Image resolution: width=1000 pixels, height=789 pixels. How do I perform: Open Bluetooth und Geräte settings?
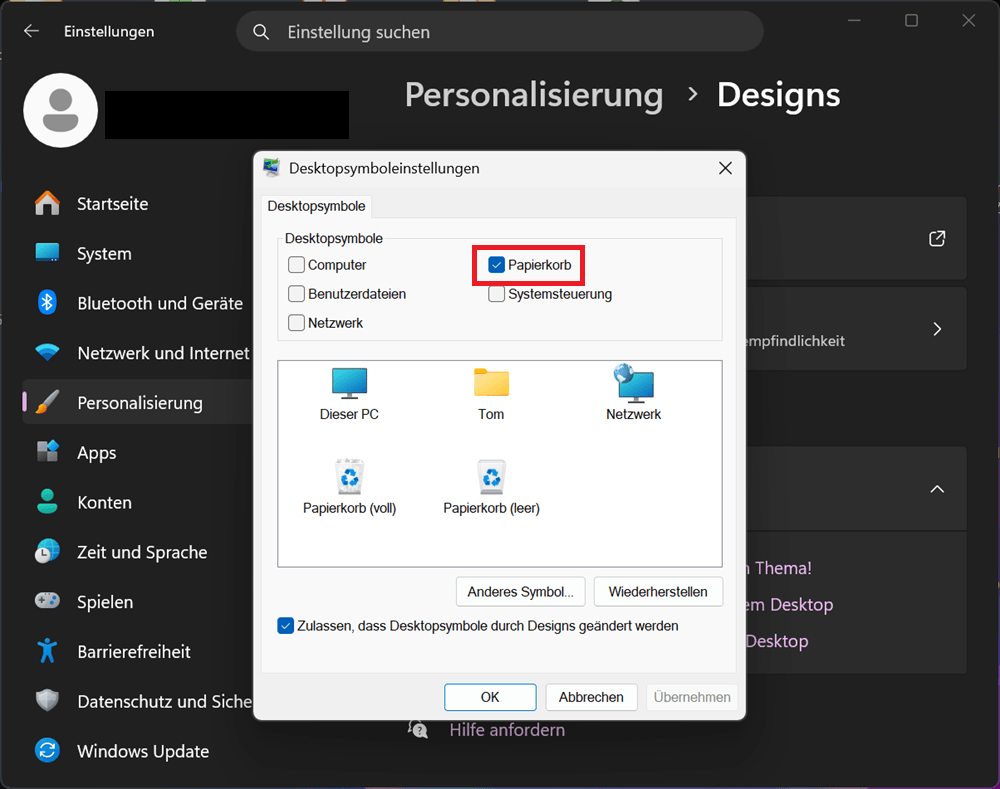coord(137,304)
